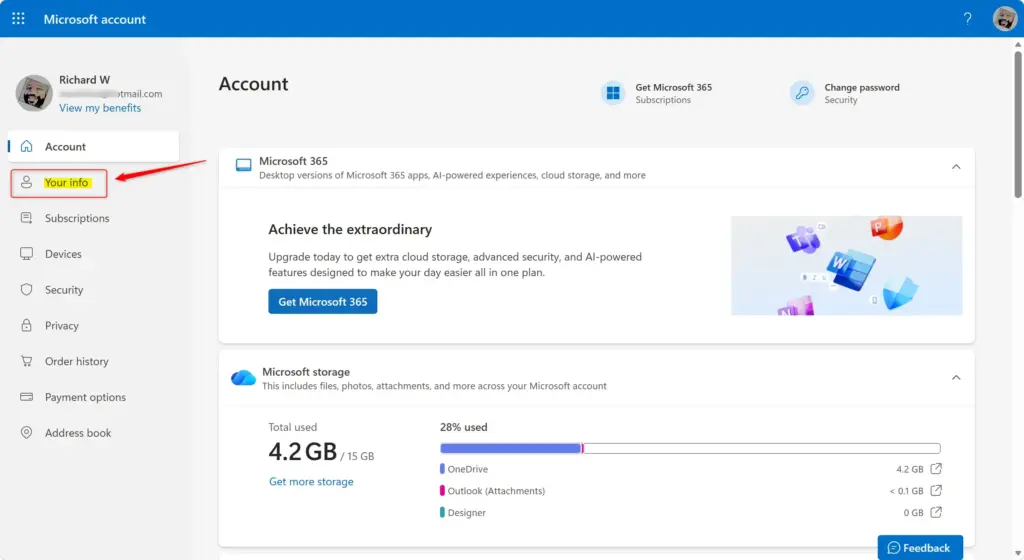Click the OneDrive color legend swatch

point(442,469)
